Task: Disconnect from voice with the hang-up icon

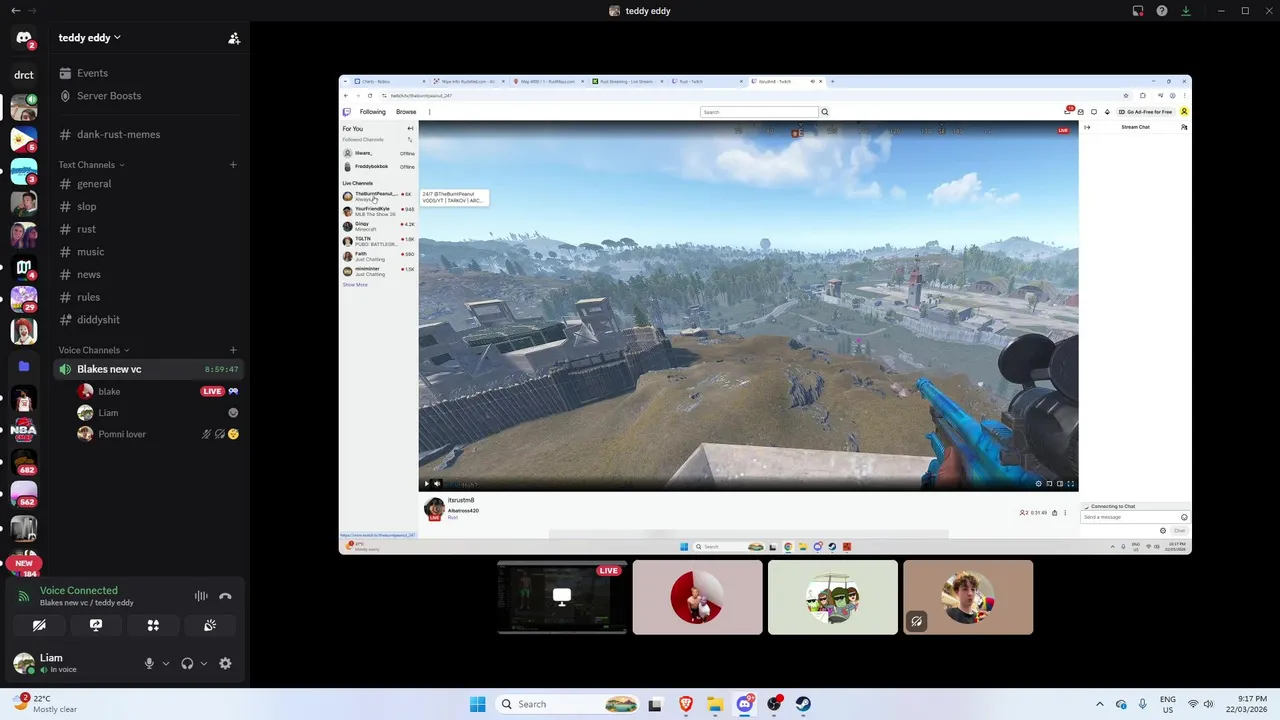Action: (x=225, y=596)
